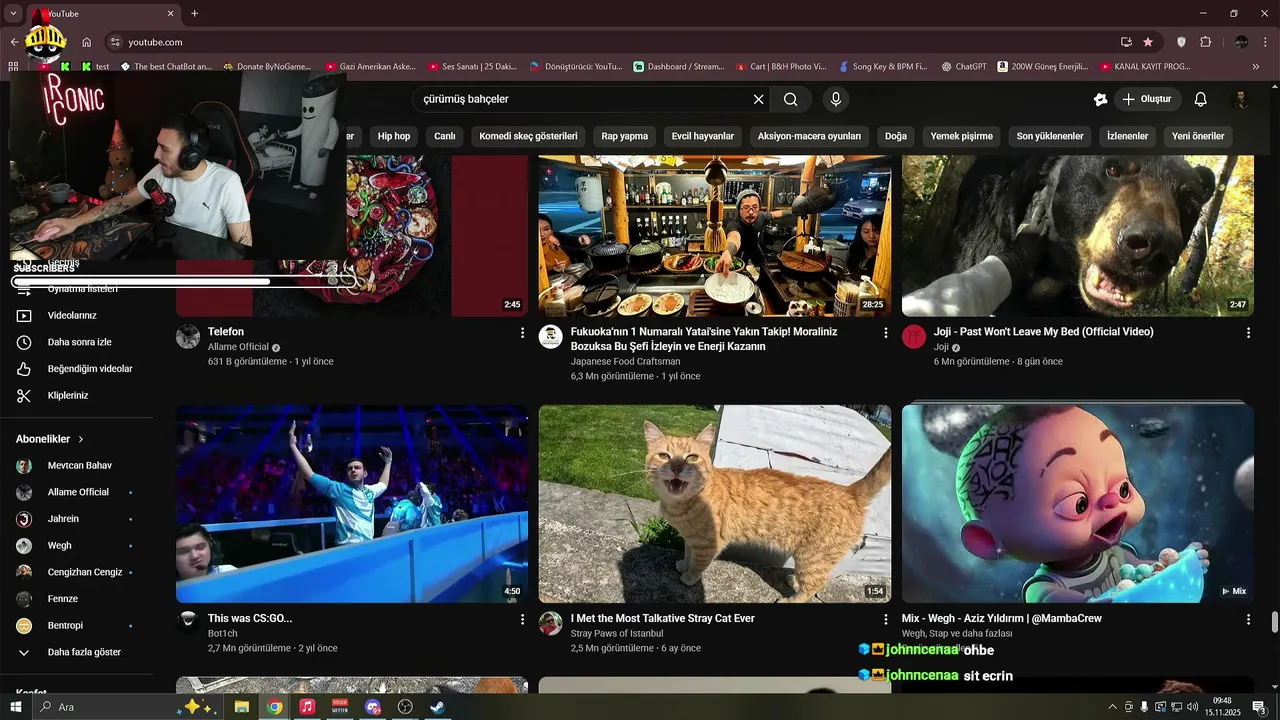Click the Oluştur create button
The image size is (1280, 720).
coord(1149,99)
